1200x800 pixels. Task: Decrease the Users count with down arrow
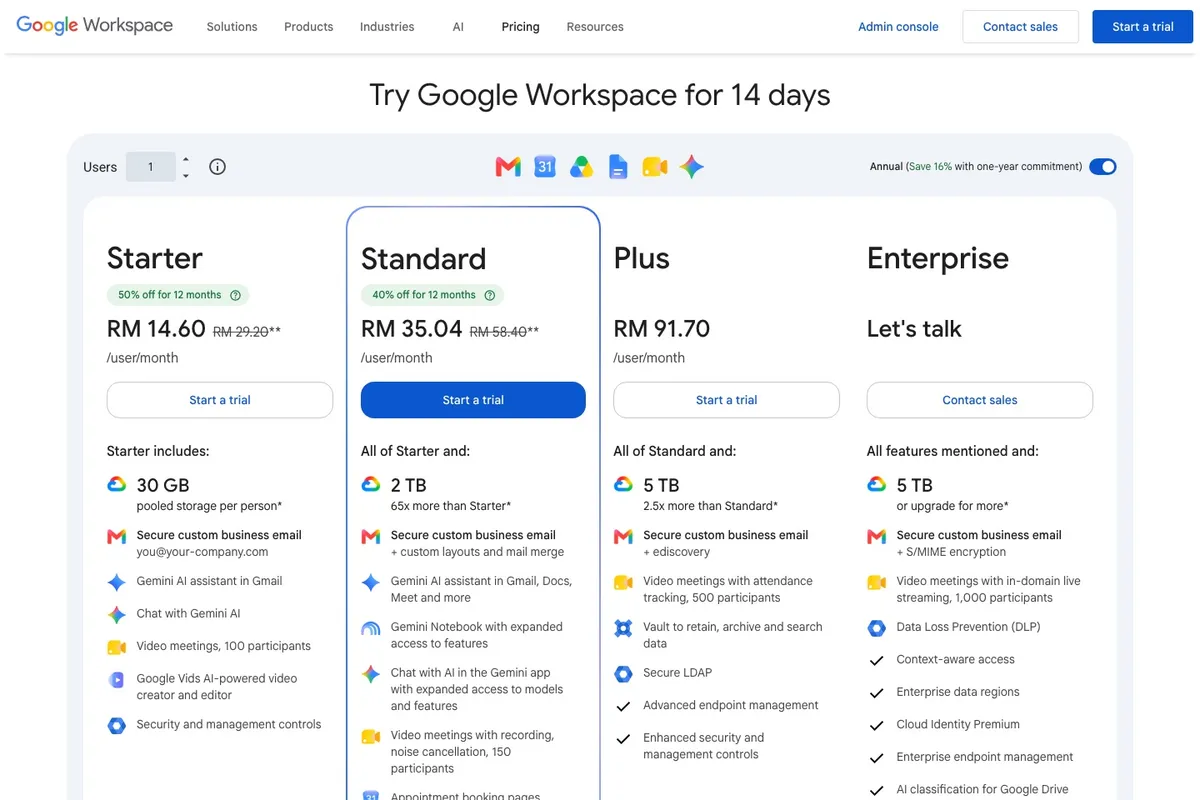click(186, 176)
